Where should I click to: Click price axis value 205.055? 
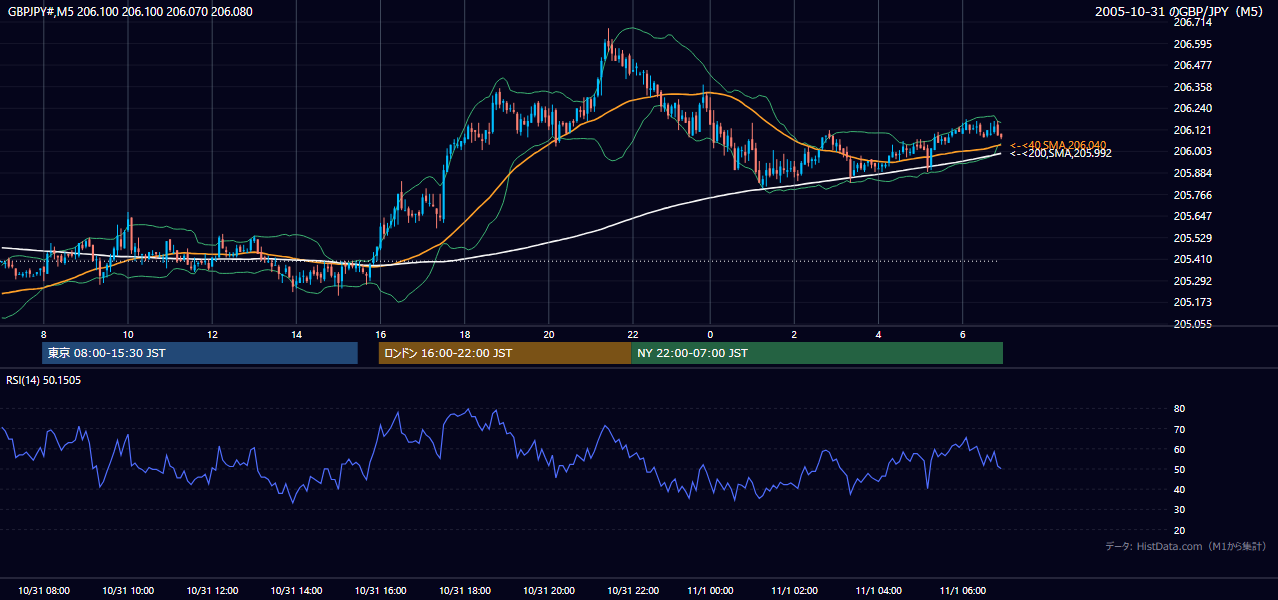point(1193,324)
